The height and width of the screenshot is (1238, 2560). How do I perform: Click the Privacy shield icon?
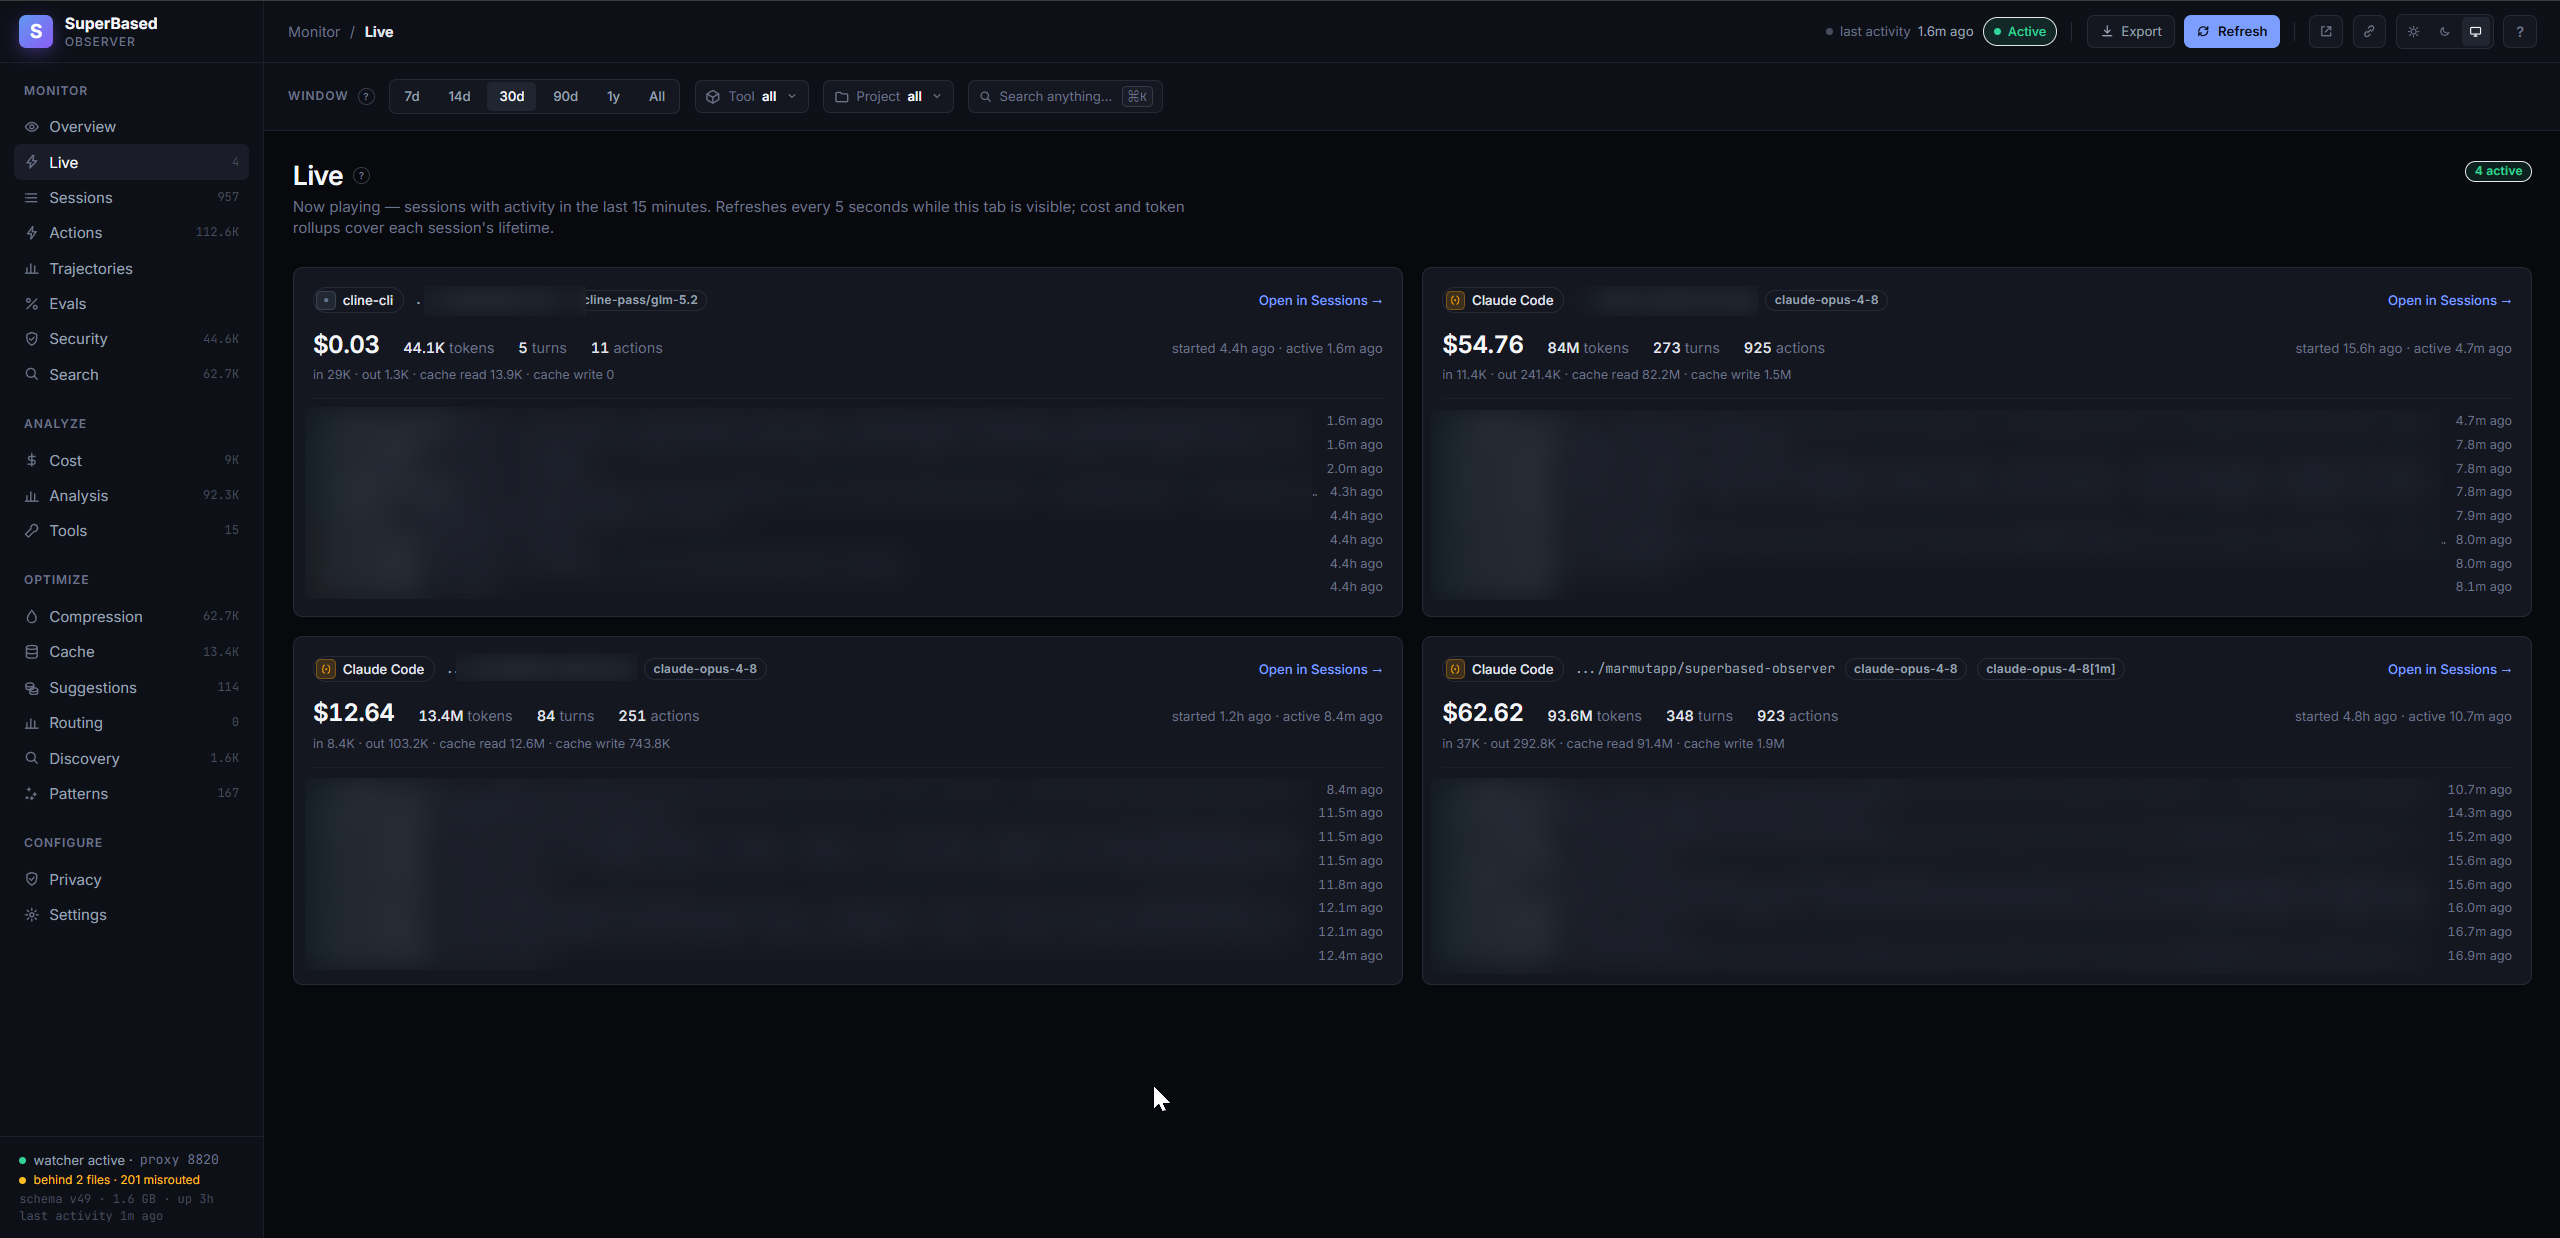tap(32, 880)
